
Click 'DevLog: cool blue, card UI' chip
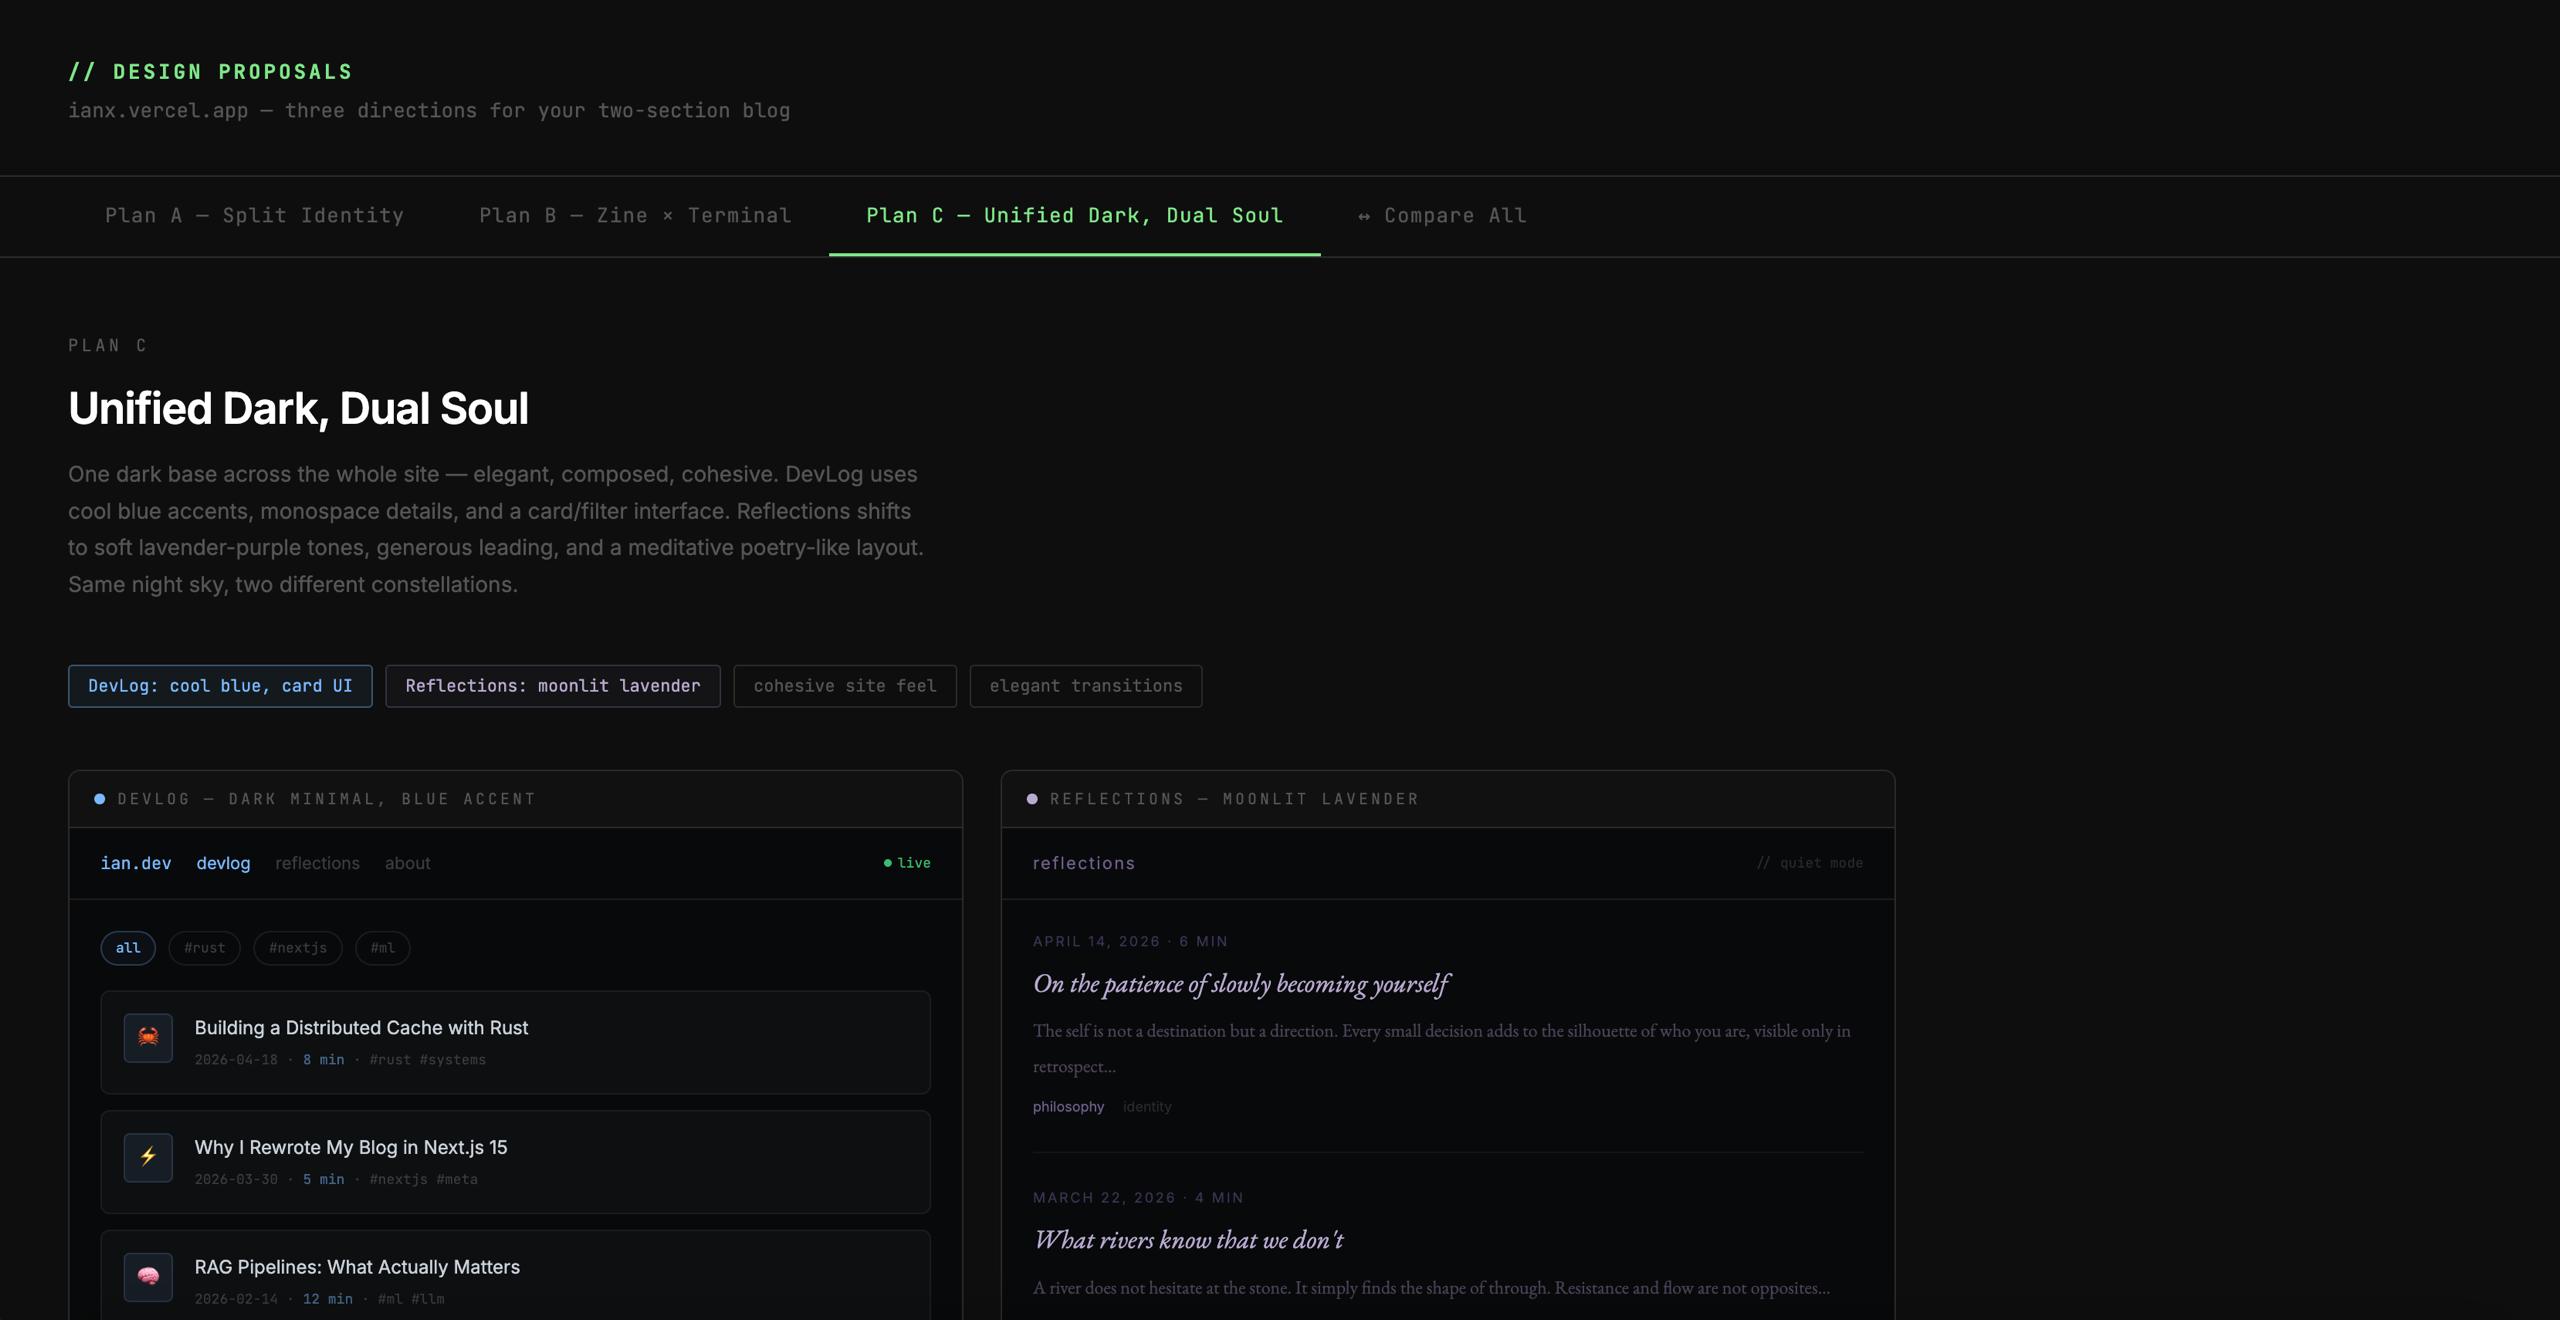tap(220, 686)
